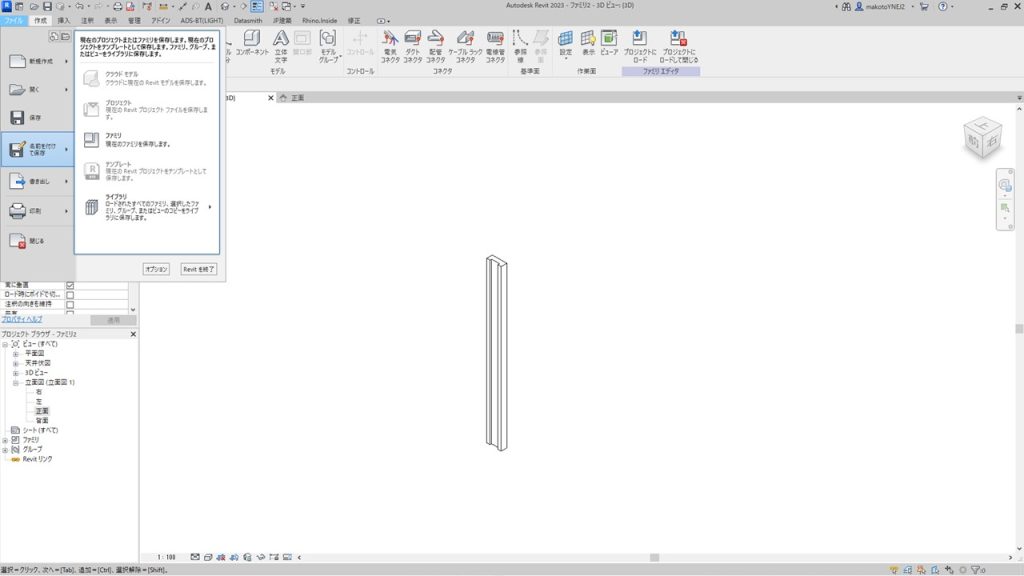Expand the ファミリ (Families) tree node
Screen dimensions: 1024x576
pyautogui.click(x=5, y=440)
